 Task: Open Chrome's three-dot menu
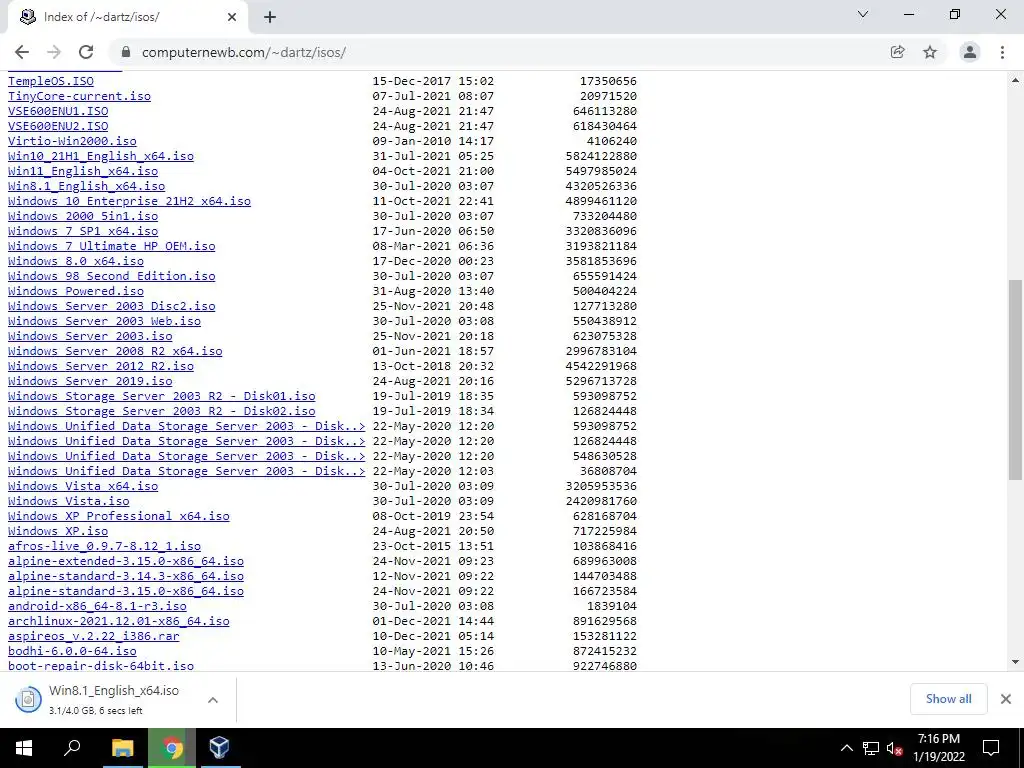tap(1002, 52)
